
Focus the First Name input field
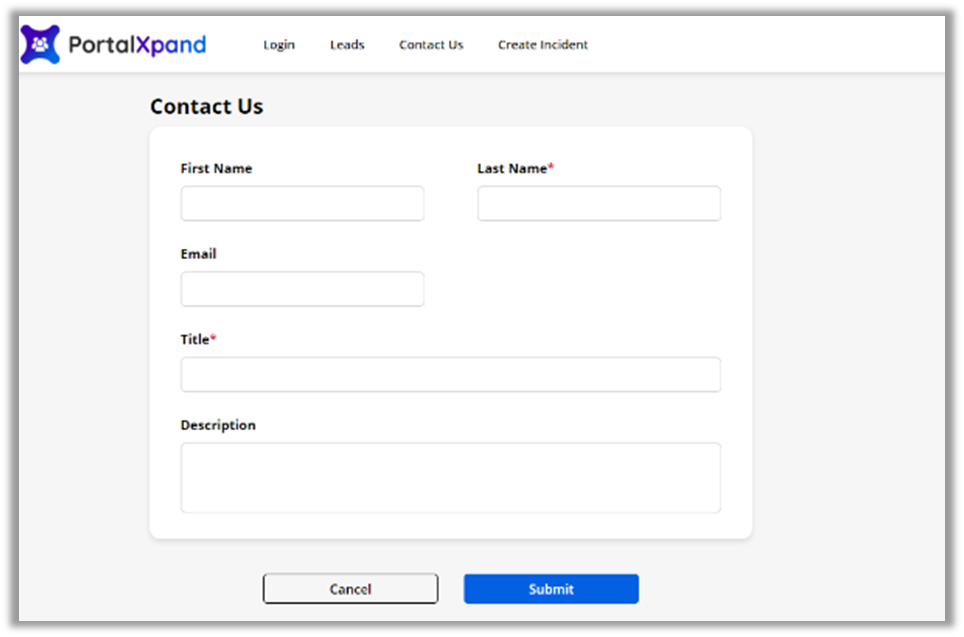point(302,203)
